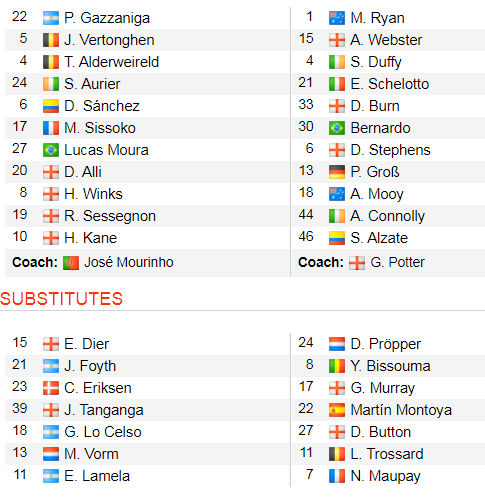Click Spain flag beside Martín Montoya
This screenshot has width=485, height=499.
point(337,410)
